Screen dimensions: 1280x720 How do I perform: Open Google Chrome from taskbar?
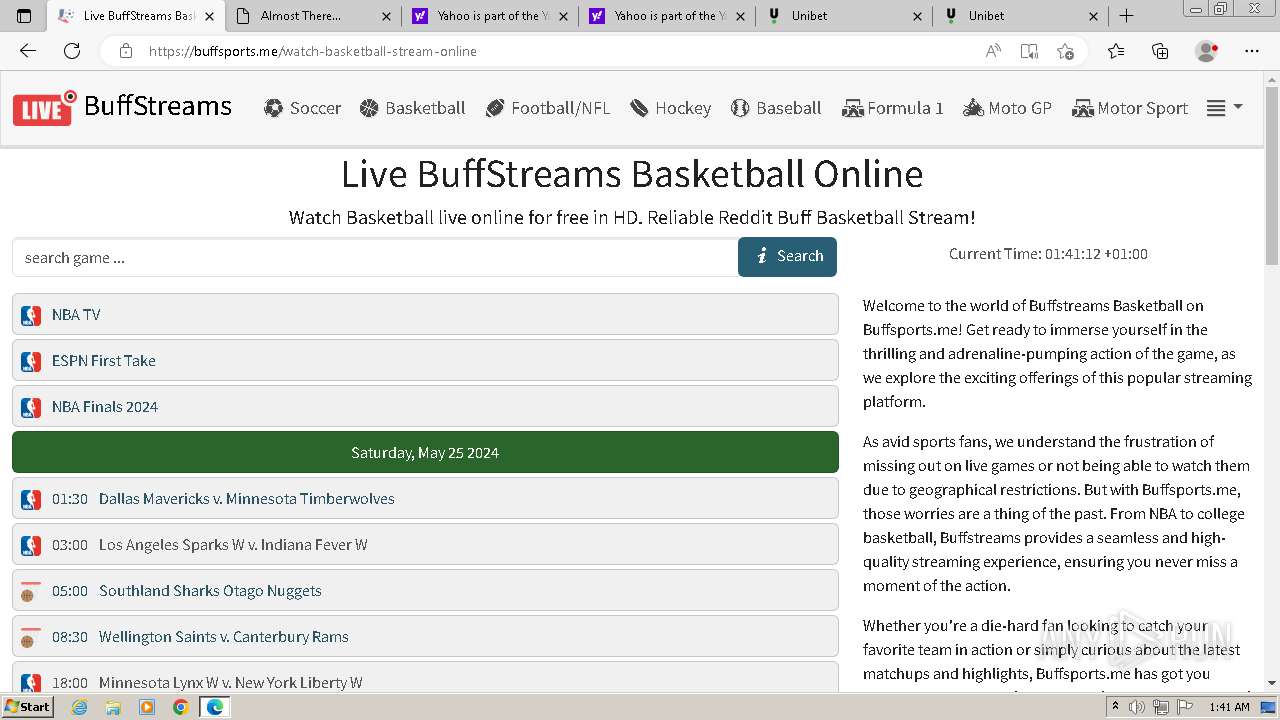180,707
